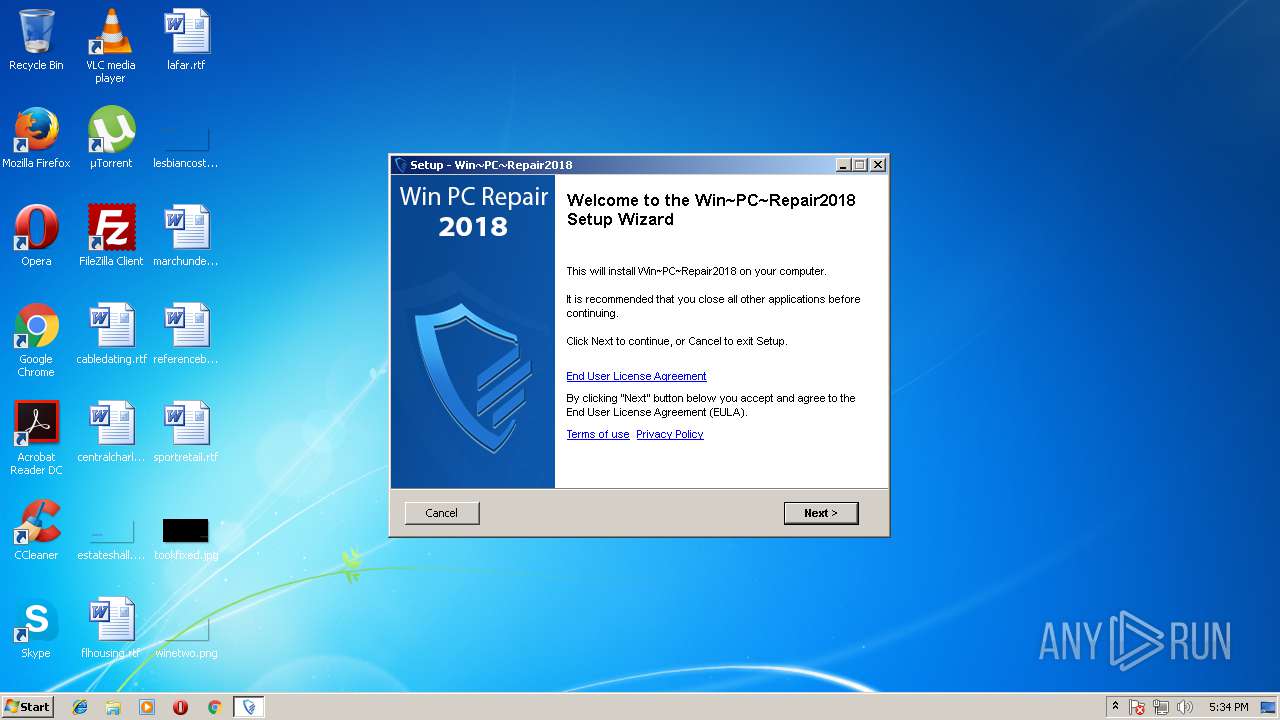
Task: Select the Mozilla Firefox desktop shortcut
Action: coord(36,138)
